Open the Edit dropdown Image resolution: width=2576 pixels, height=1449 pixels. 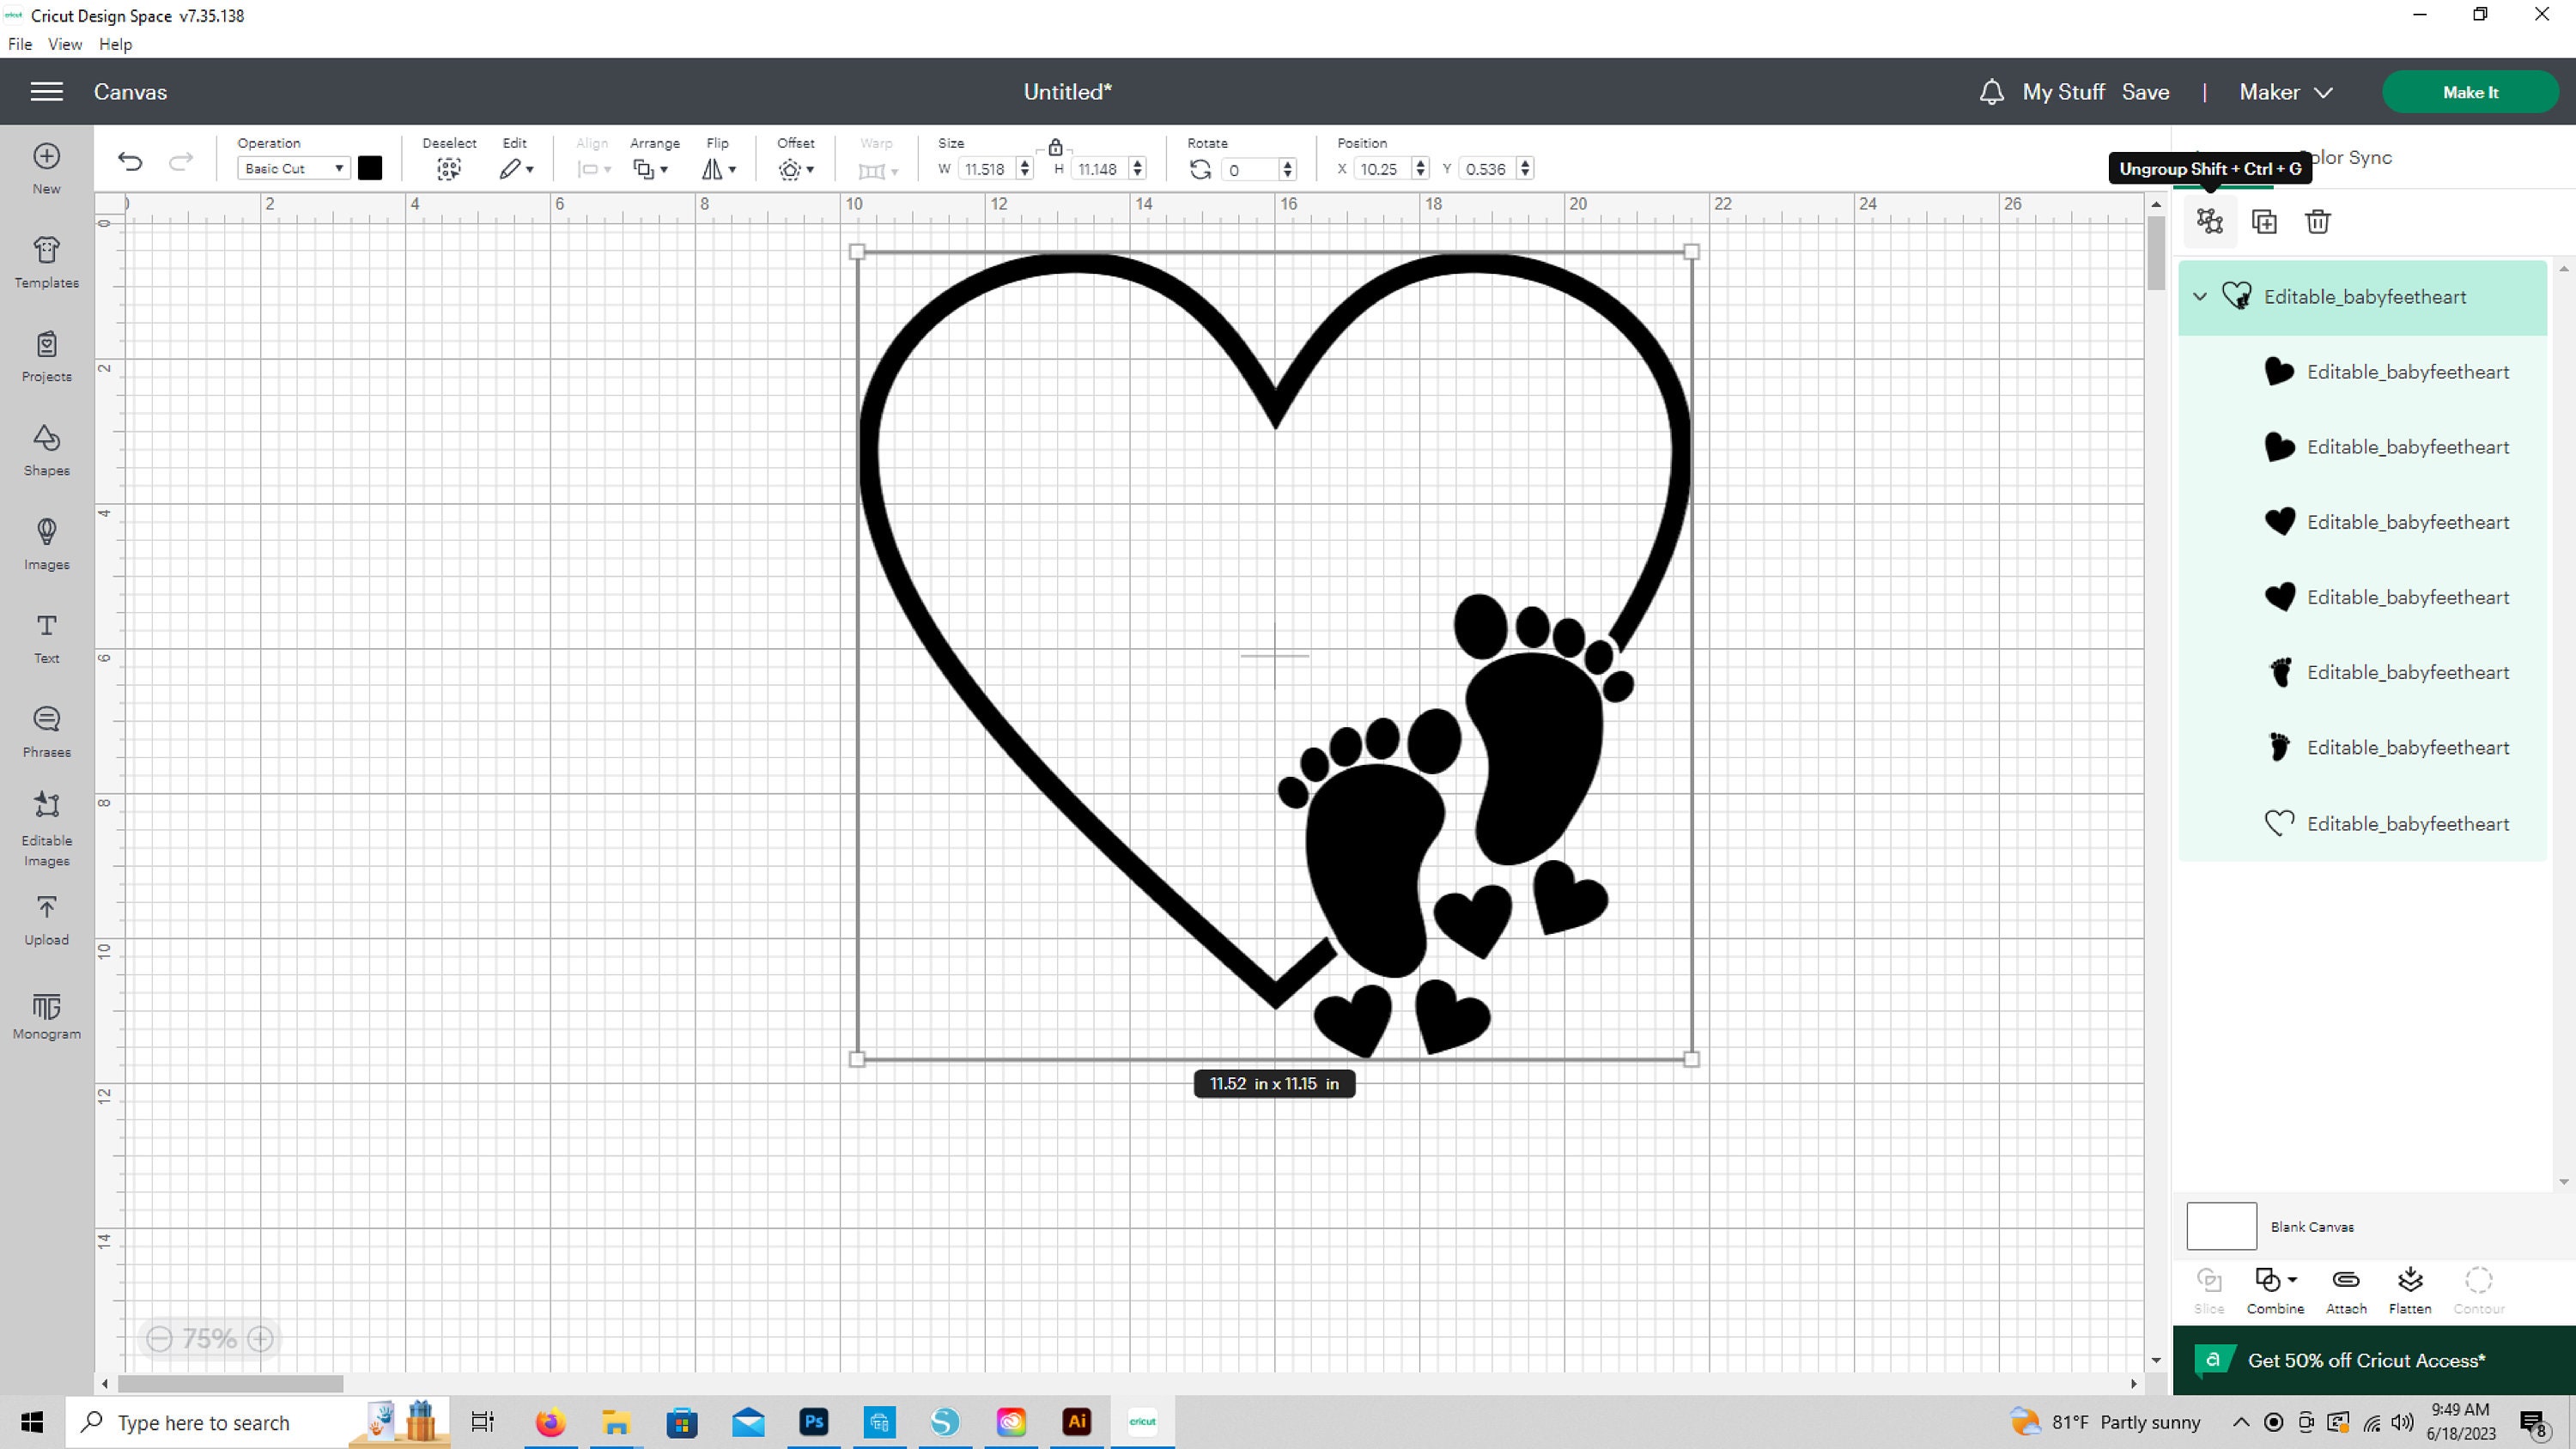(x=516, y=169)
